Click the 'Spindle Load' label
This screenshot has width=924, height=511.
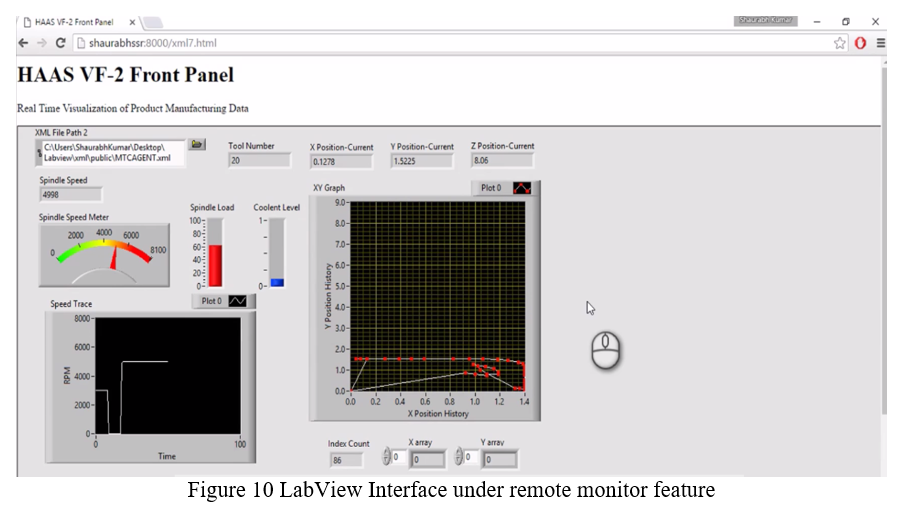[212, 207]
